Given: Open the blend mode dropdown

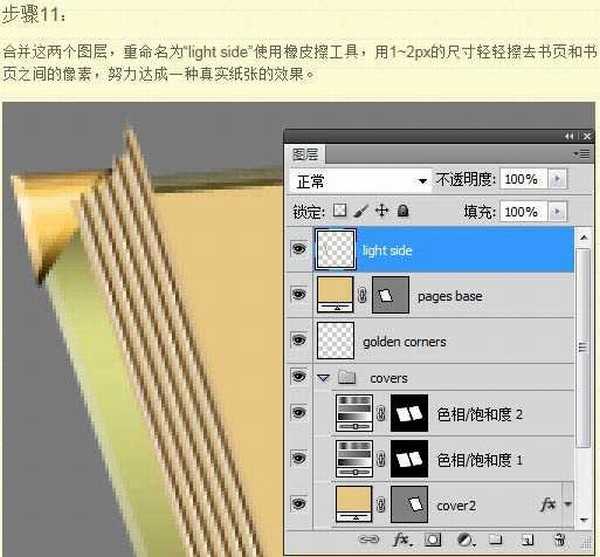Looking at the screenshot, I should 358,180.
